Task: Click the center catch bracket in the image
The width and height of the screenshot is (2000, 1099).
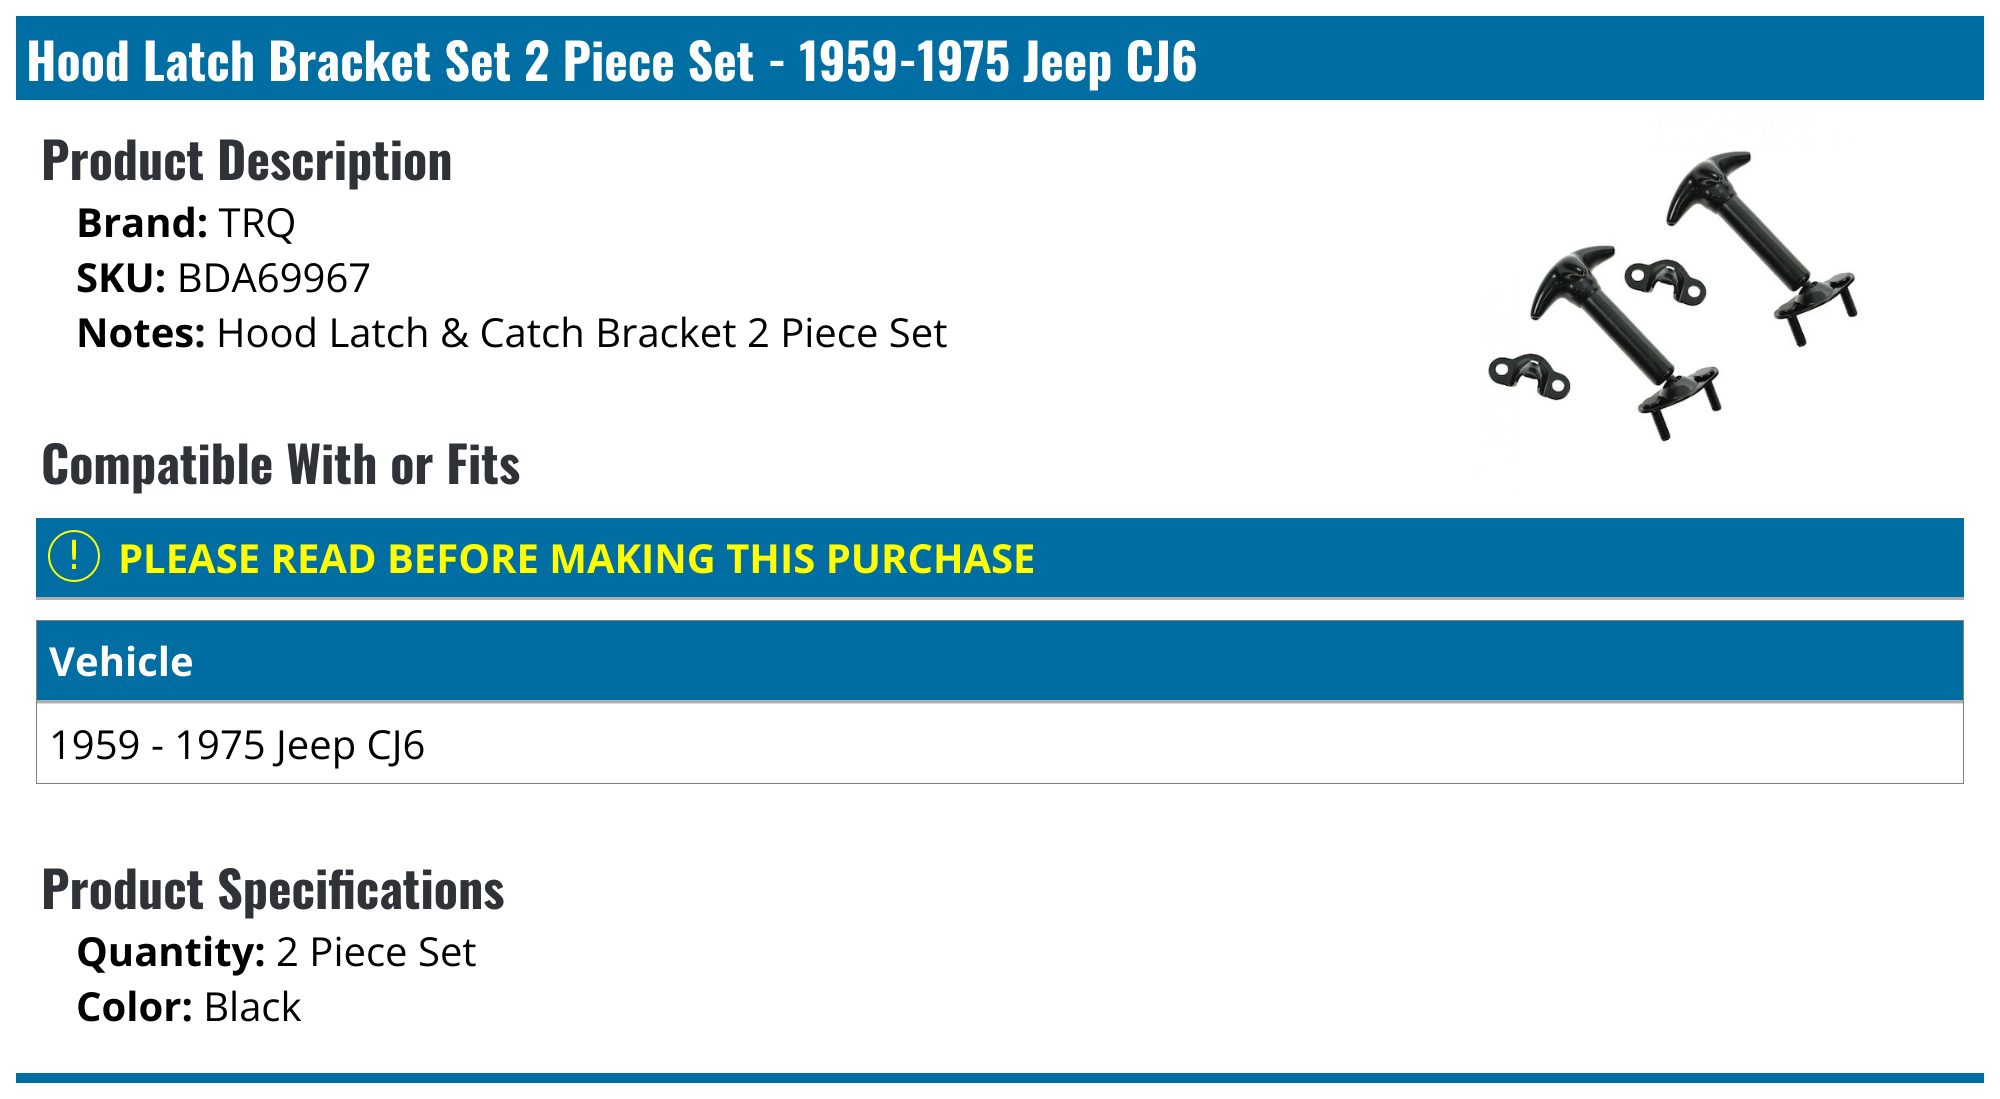Action: [1664, 280]
